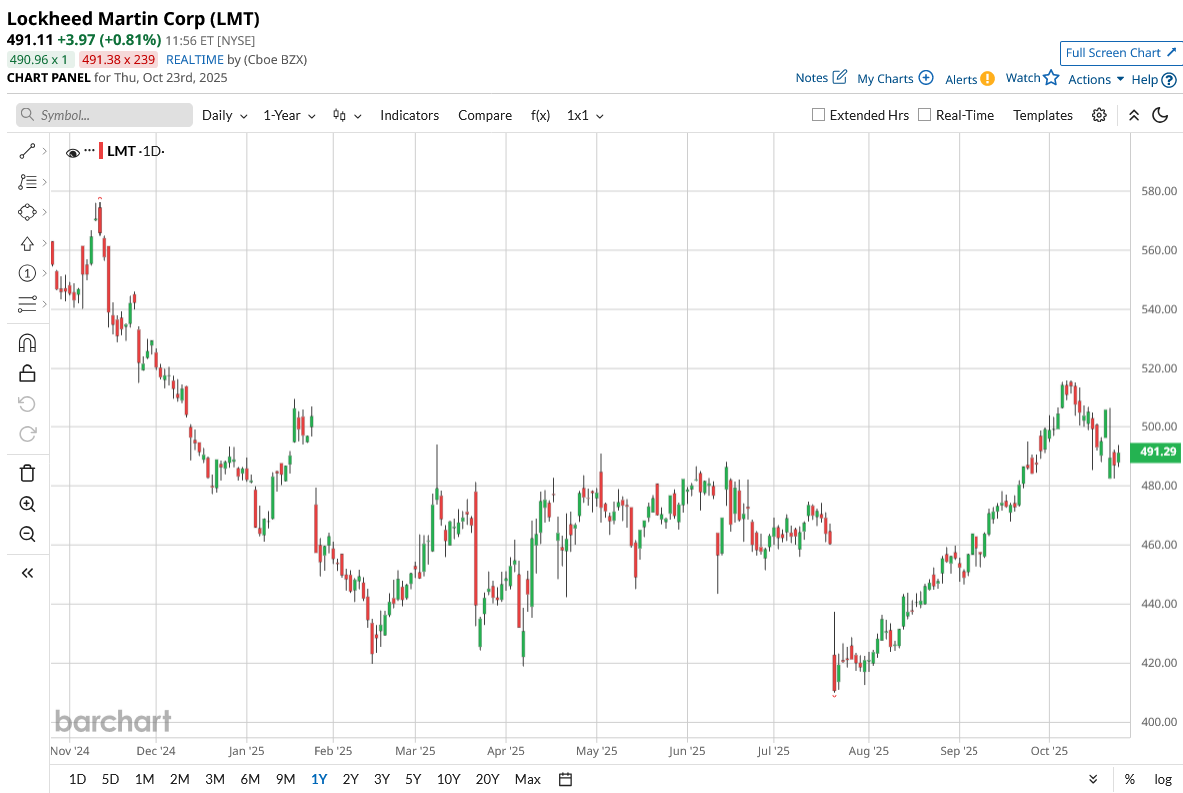The image size is (1183, 793).
Task: Switch to dark mode moon icon
Action: point(1160,115)
